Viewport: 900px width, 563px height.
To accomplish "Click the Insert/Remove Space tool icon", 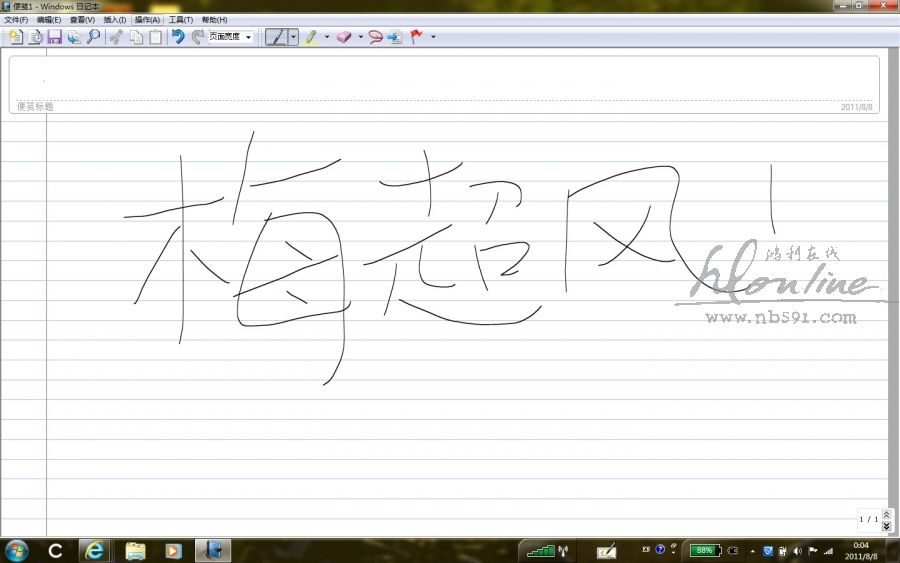I will [395, 37].
